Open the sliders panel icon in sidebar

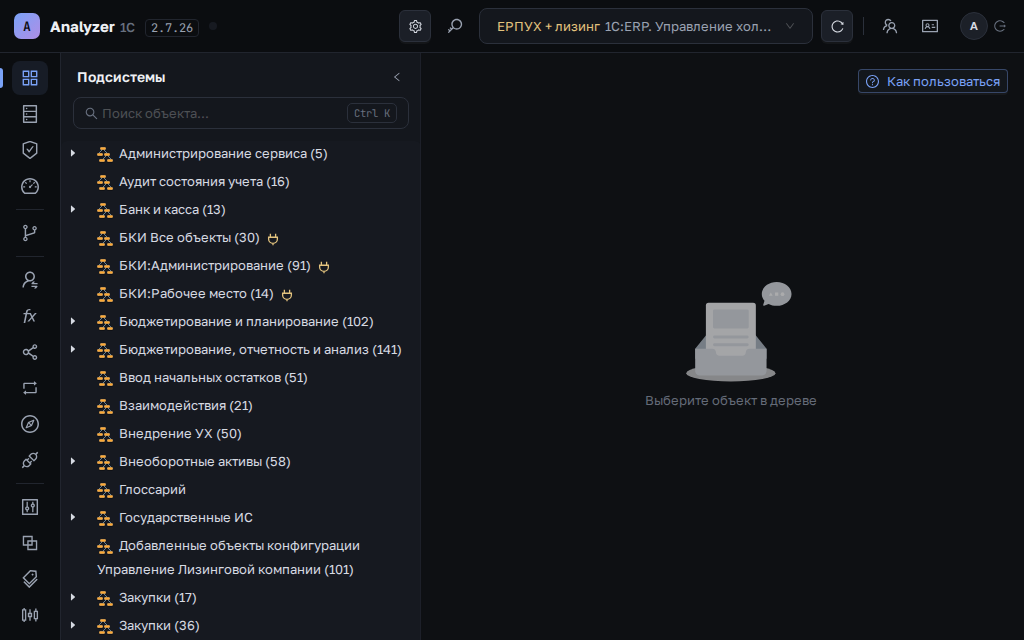coord(30,507)
